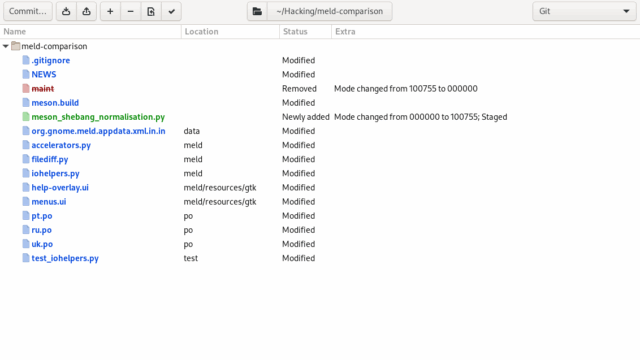Viewport: 640px width, 360px height.
Task: Sort by the Status column header
Action: [305, 31]
